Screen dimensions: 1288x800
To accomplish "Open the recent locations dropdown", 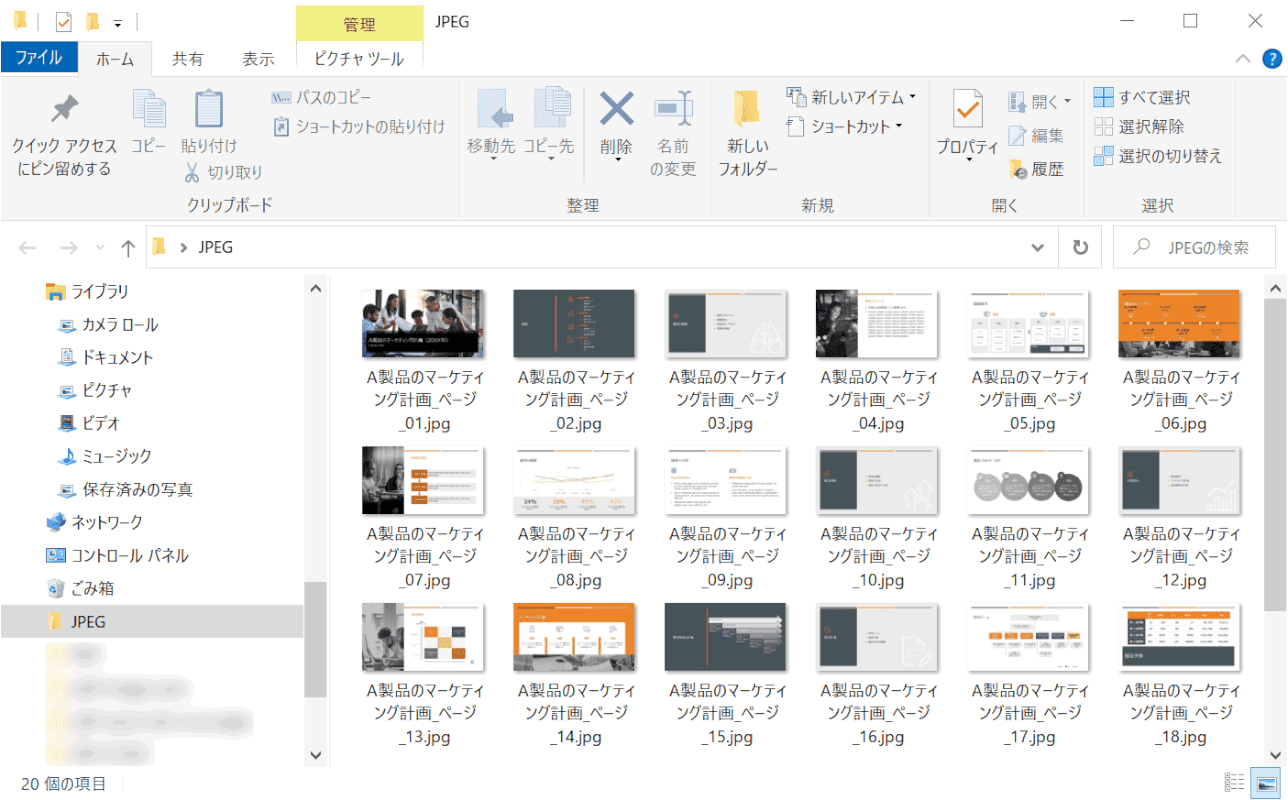I will [x=99, y=247].
